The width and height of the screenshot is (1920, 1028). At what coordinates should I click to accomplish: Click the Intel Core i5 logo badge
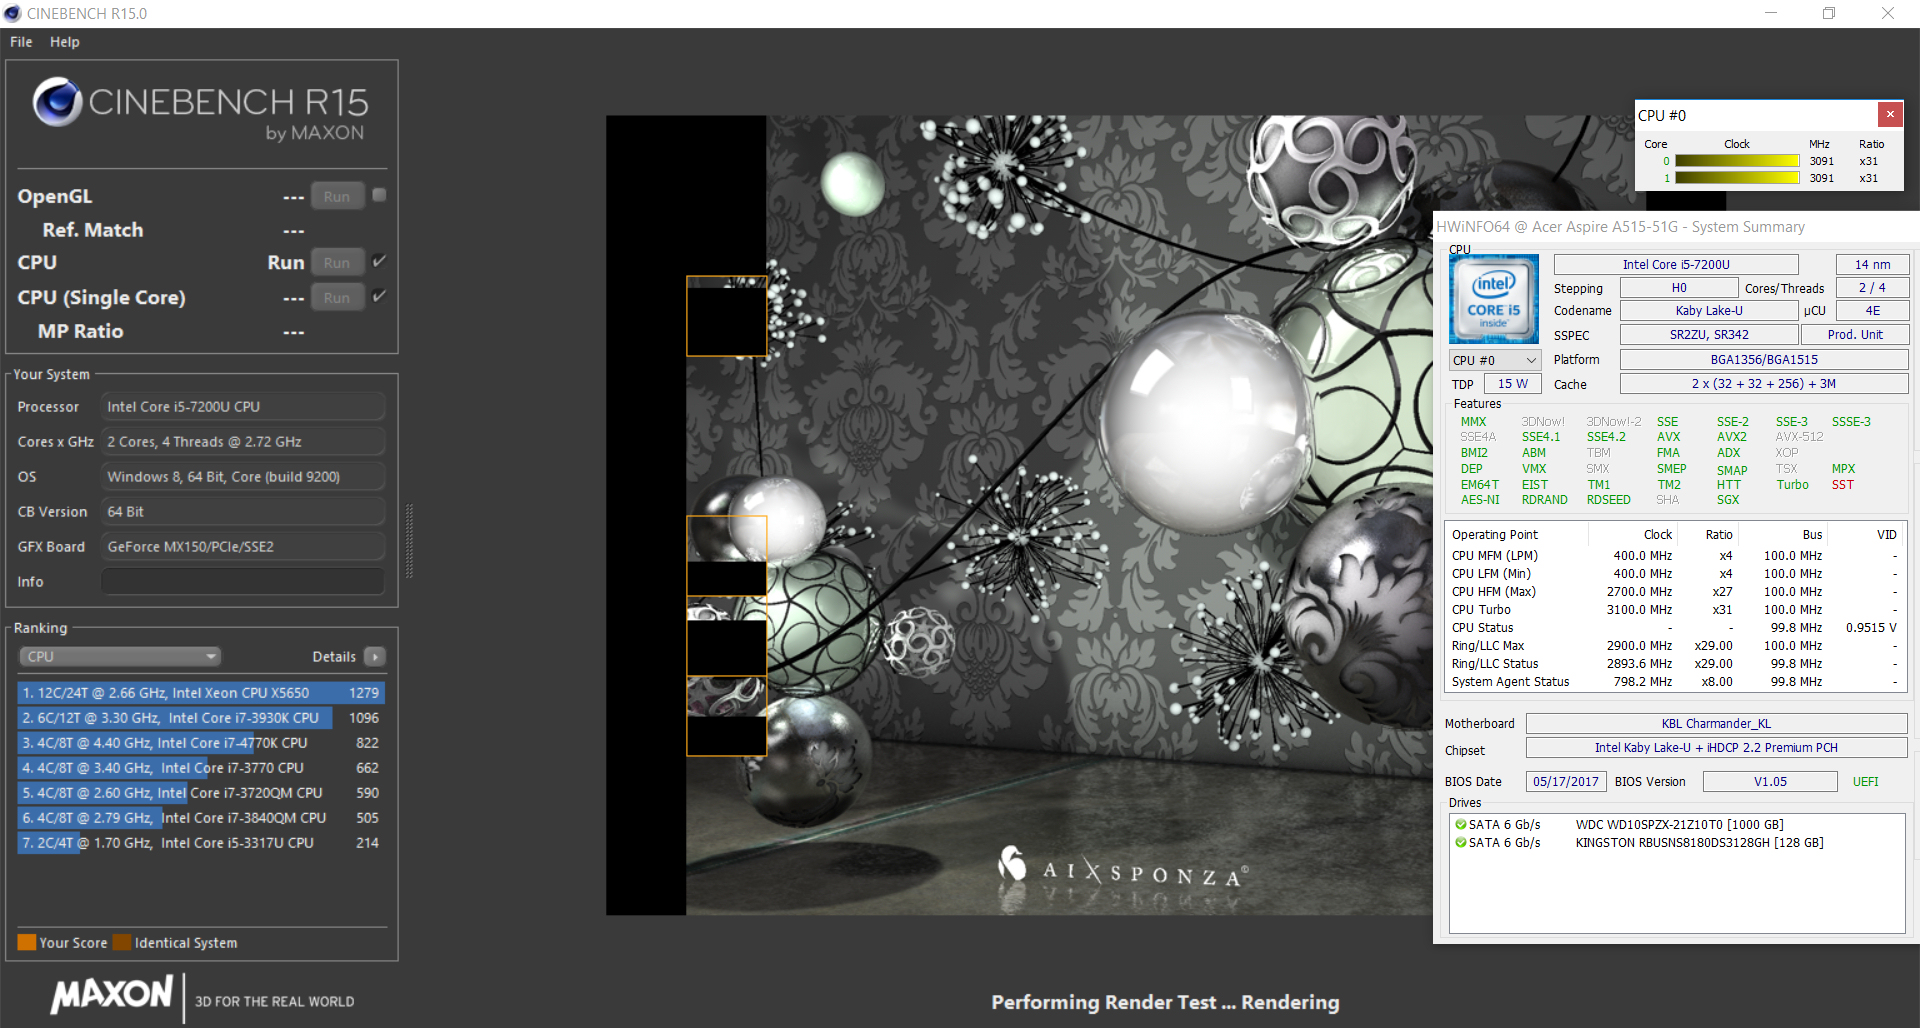tap(1493, 299)
